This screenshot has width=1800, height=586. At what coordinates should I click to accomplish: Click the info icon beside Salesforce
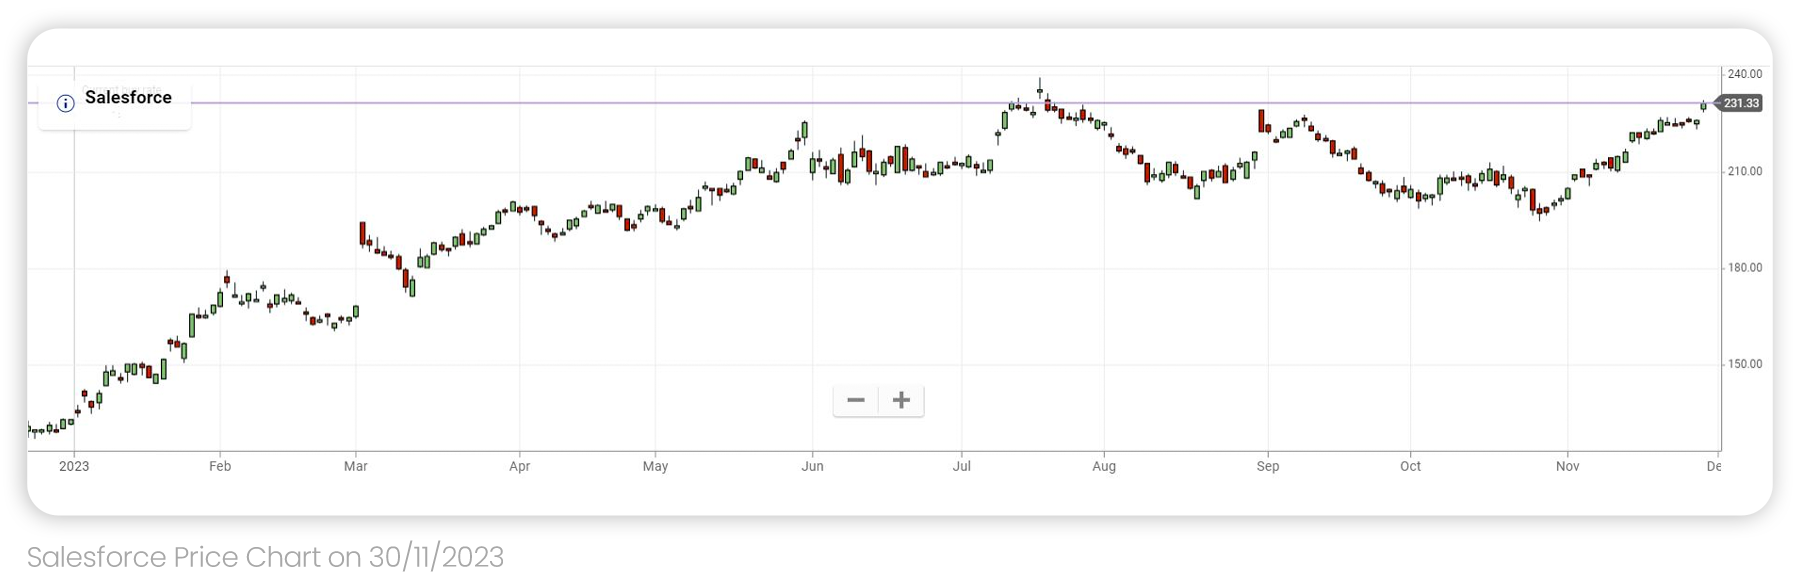(x=66, y=103)
